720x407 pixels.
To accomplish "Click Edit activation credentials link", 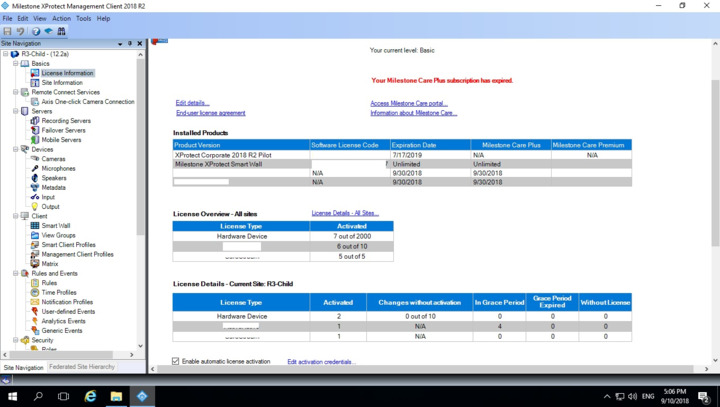I will [x=321, y=362].
